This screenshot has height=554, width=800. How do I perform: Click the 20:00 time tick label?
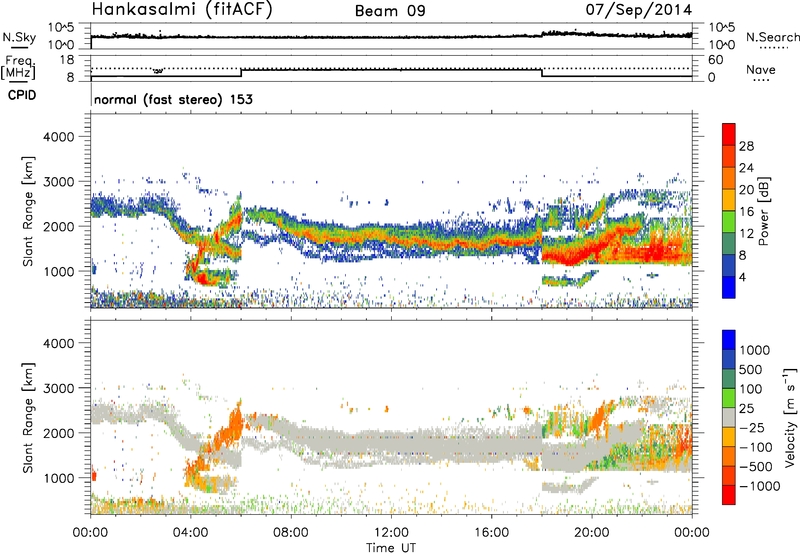pos(591,533)
